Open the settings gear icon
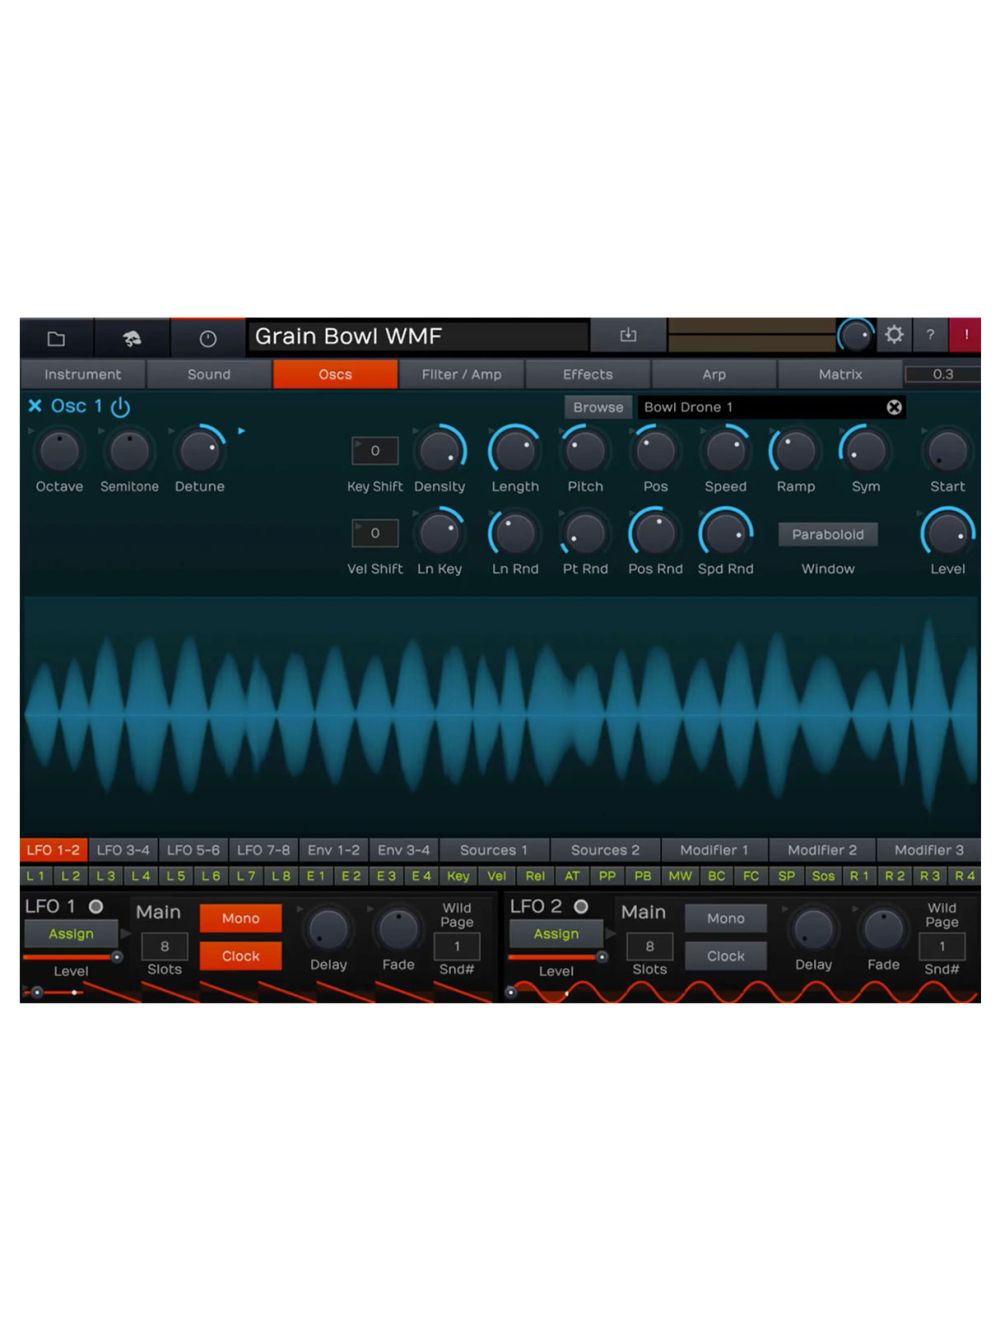The height and width of the screenshot is (1320, 1000). [x=894, y=336]
